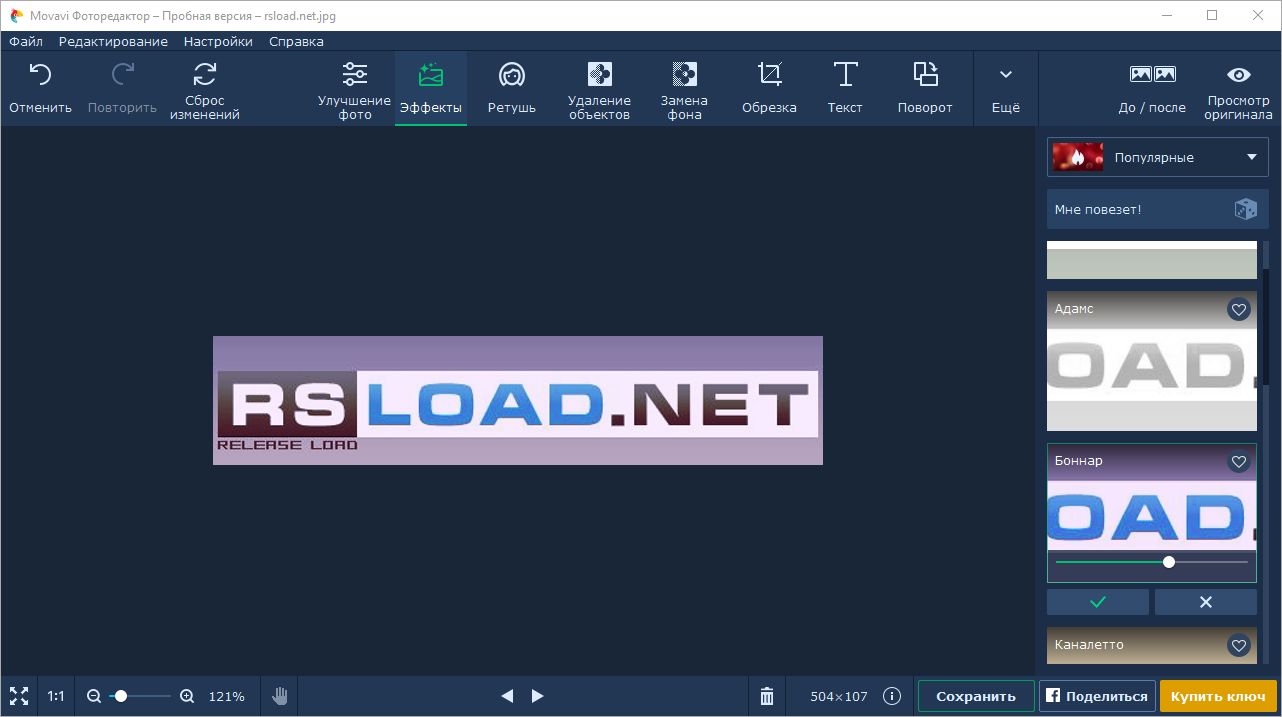1282x717 pixels.
Task: Open the Ретушь retouch tool
Action: coord(512,88)
